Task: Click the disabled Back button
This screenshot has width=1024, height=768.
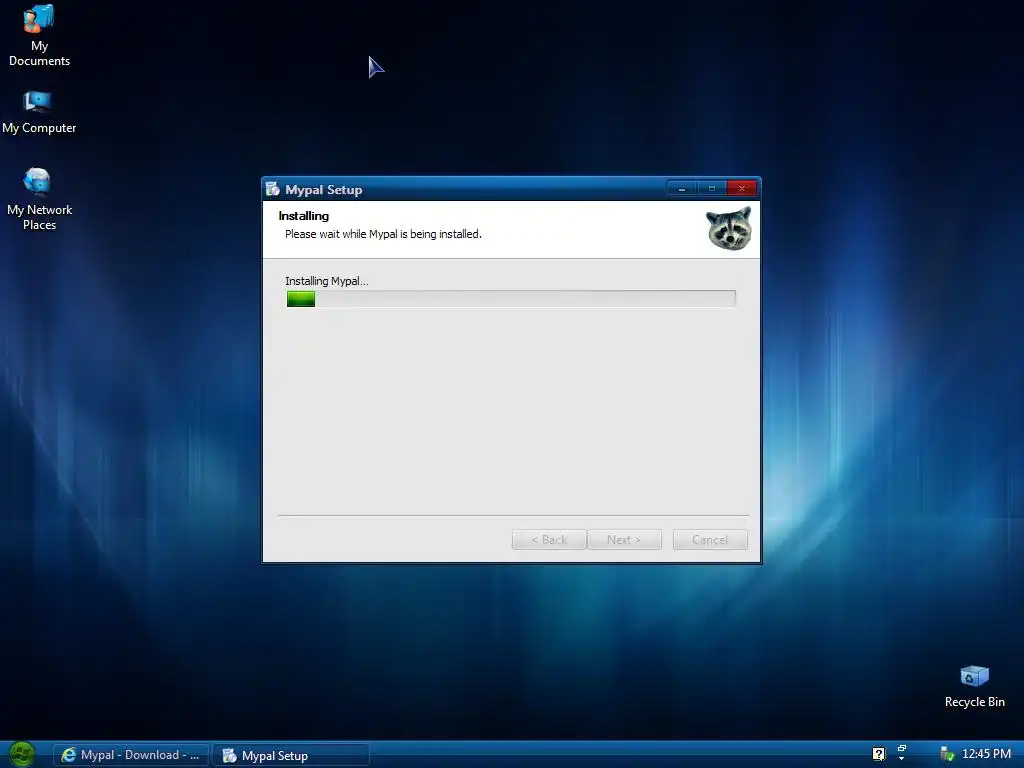Action: 549,539
